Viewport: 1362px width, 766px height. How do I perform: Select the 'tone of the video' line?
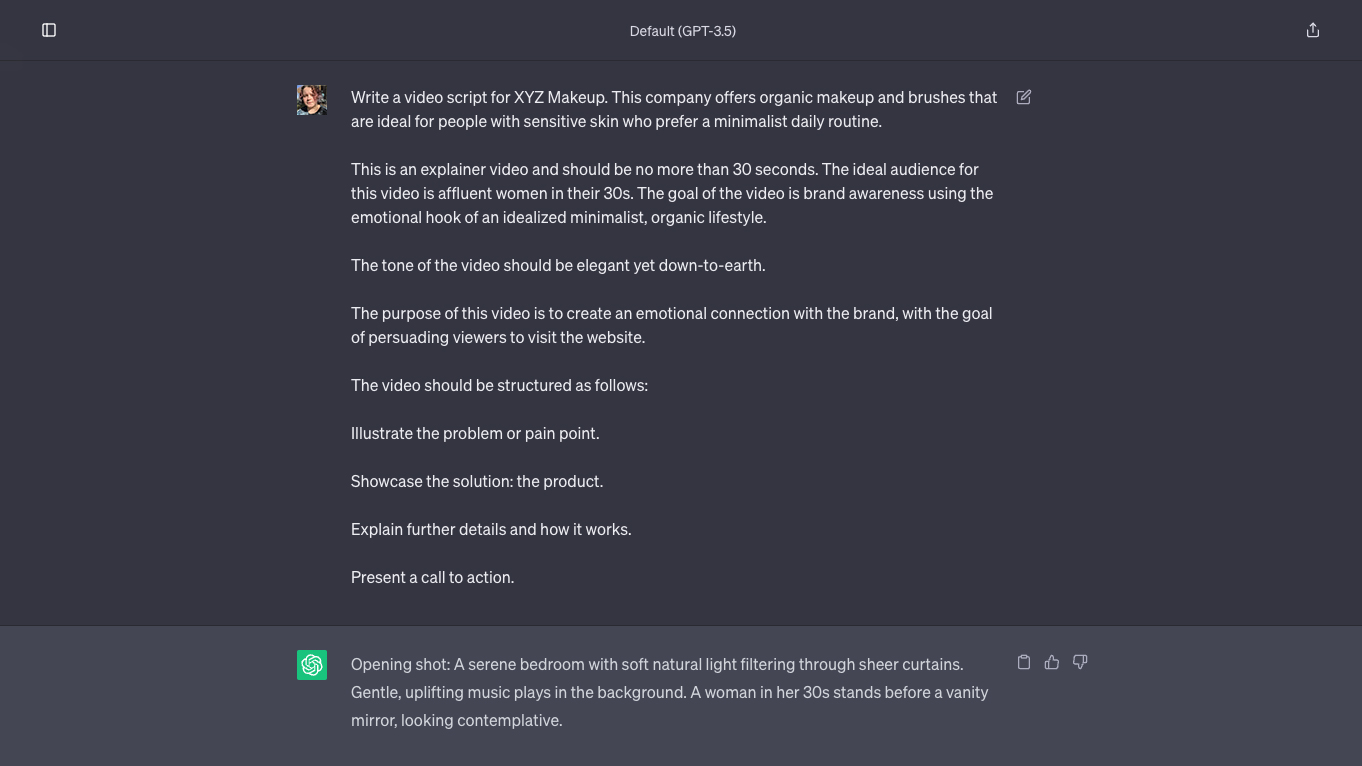(x=558, y=265)
